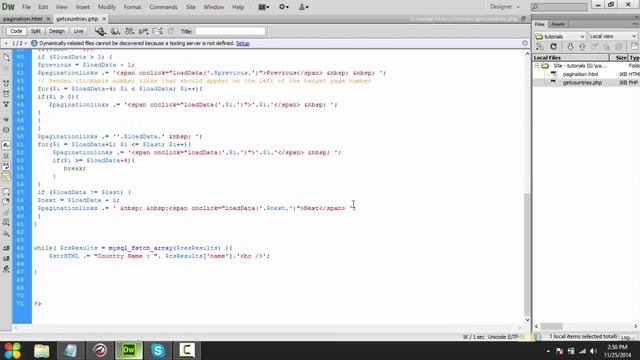Click the Files panel horizontal scrollbar thumb

[551, 326]
